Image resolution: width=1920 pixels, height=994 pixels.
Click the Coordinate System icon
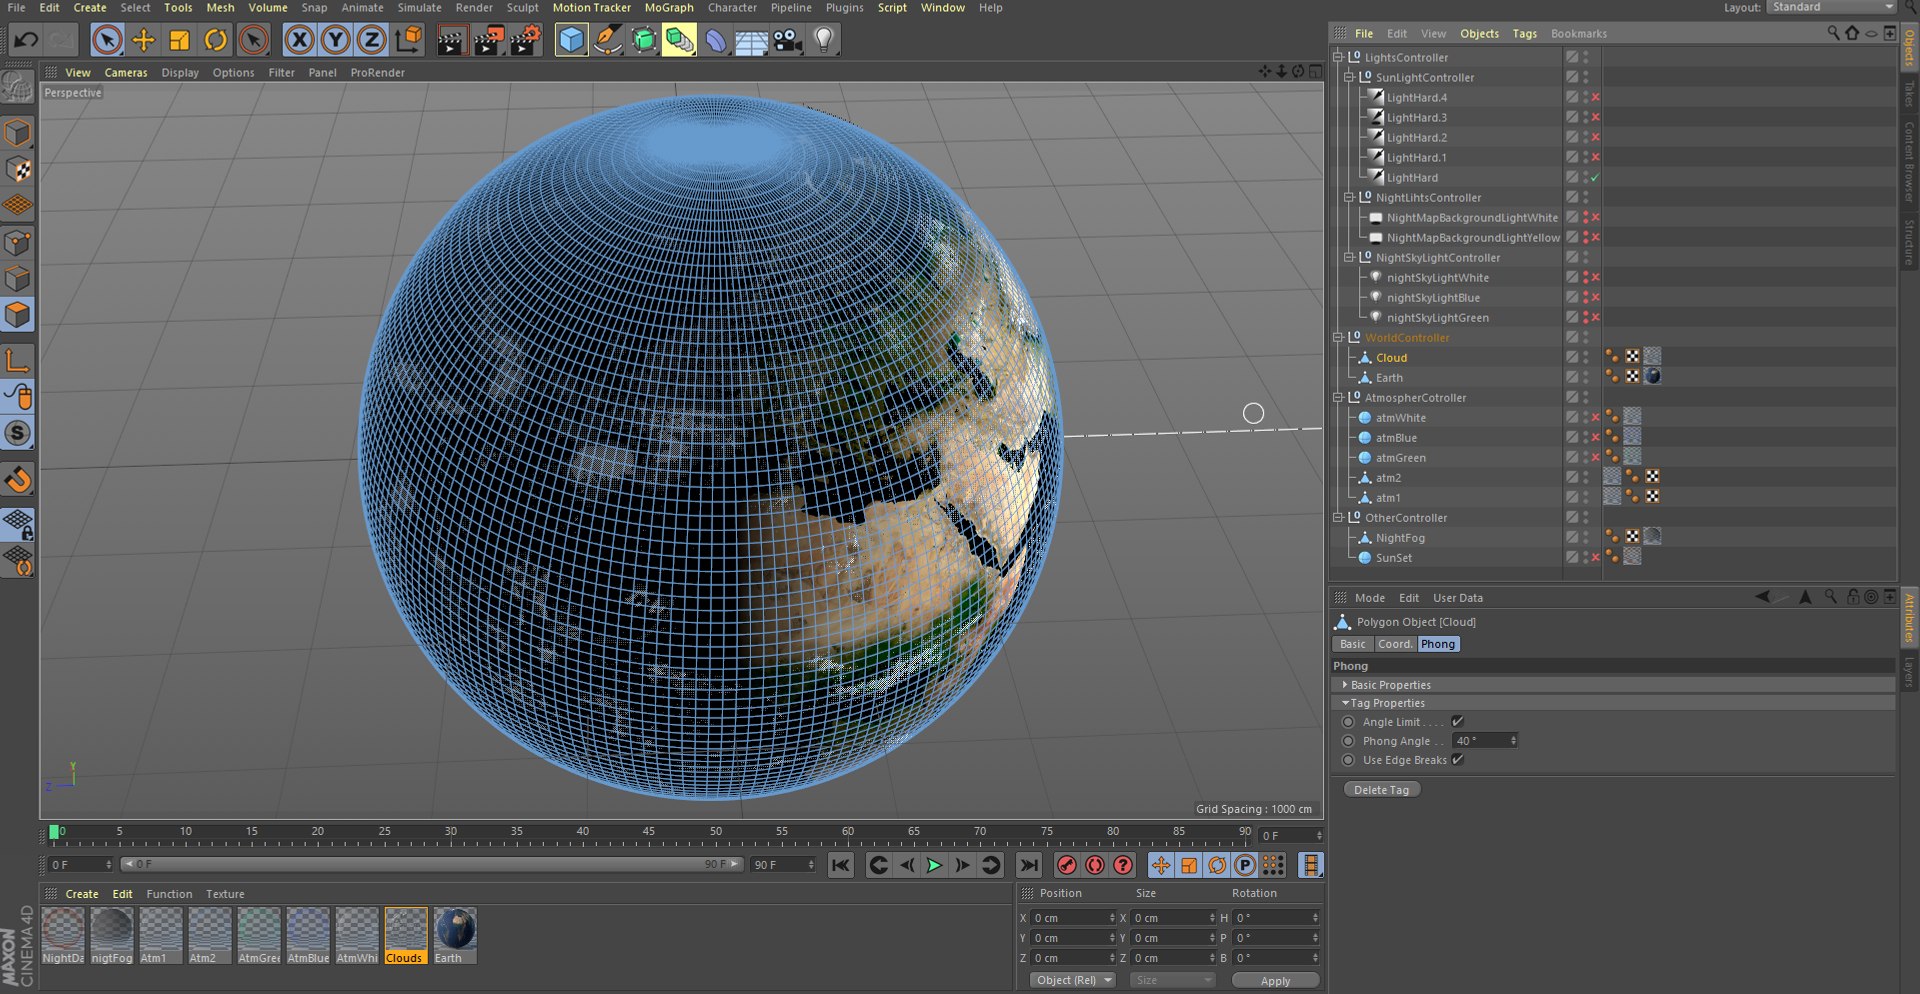408,40
